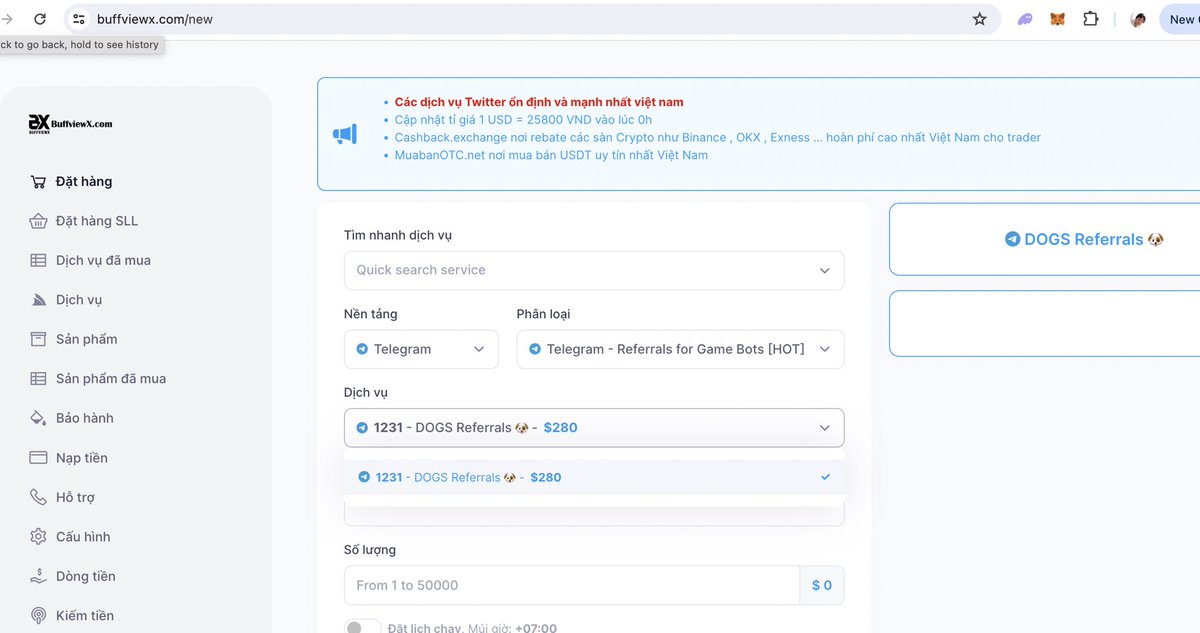
Task: Click Telegram icon in DOGS Referrals card
Action: pyautogui.click(x=1013, y=239)
